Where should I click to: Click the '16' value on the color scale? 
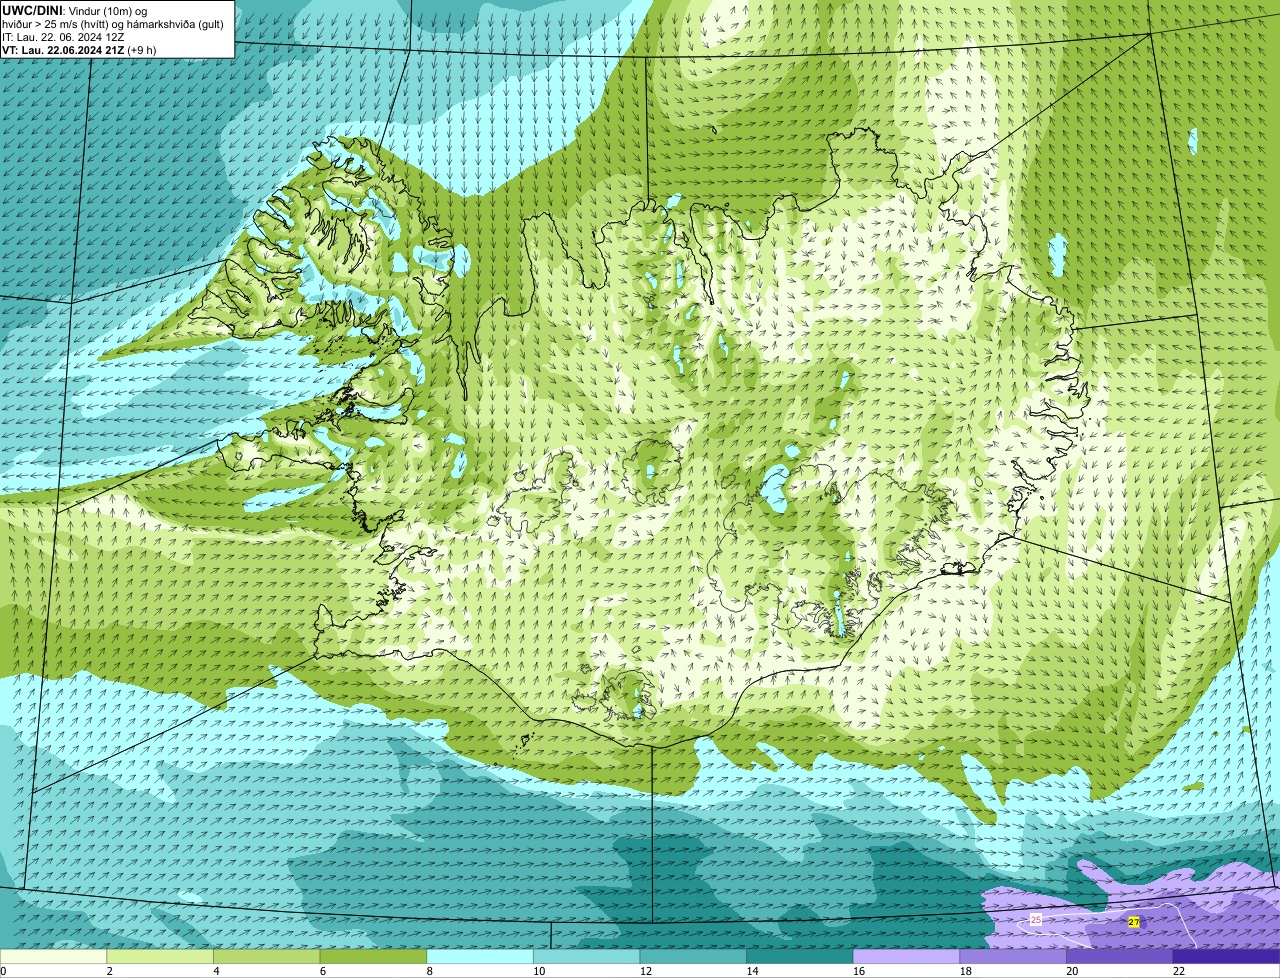(859, 971)
